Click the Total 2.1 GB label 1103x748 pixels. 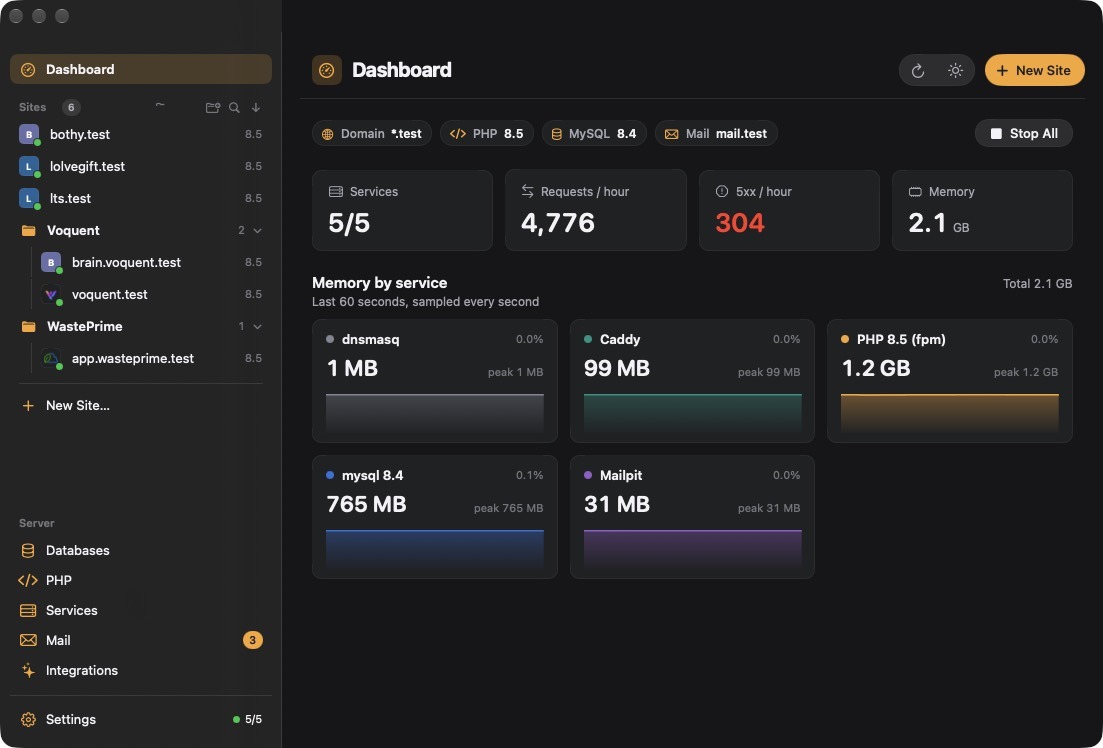(x=1038, y=284)
